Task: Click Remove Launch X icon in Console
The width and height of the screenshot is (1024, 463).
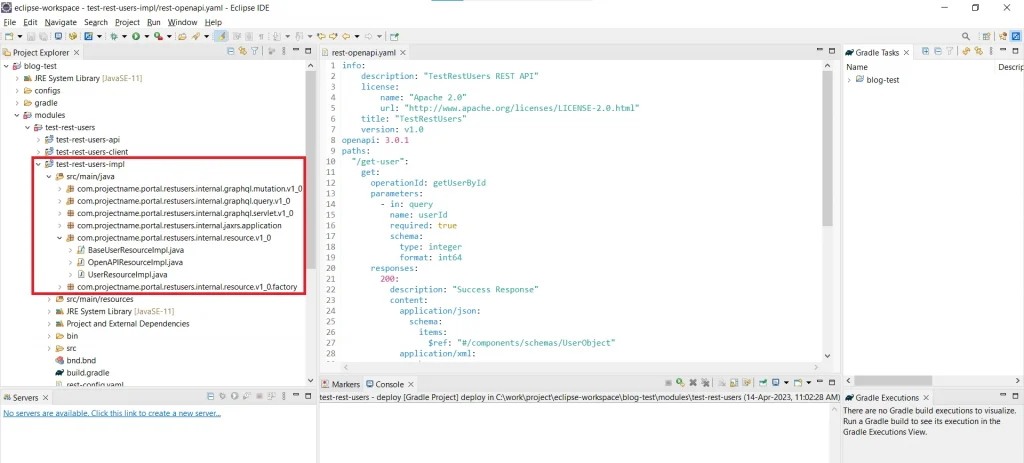Action: [x=693, y=383]
